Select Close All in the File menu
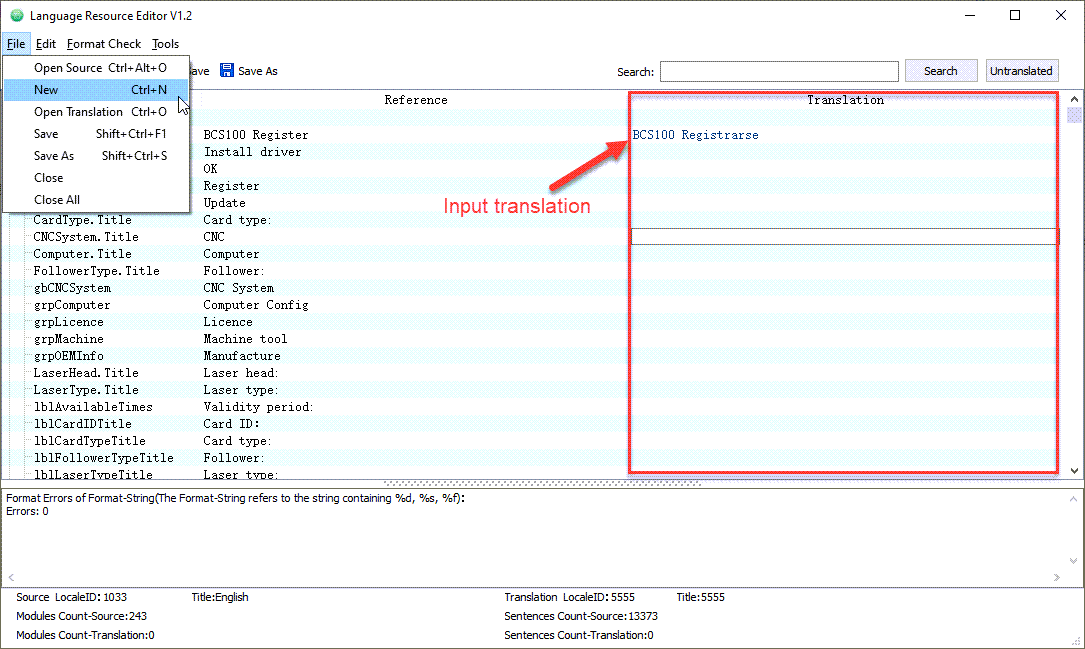This screenshot has height=649, width=1085. click(x=96, y=200)
